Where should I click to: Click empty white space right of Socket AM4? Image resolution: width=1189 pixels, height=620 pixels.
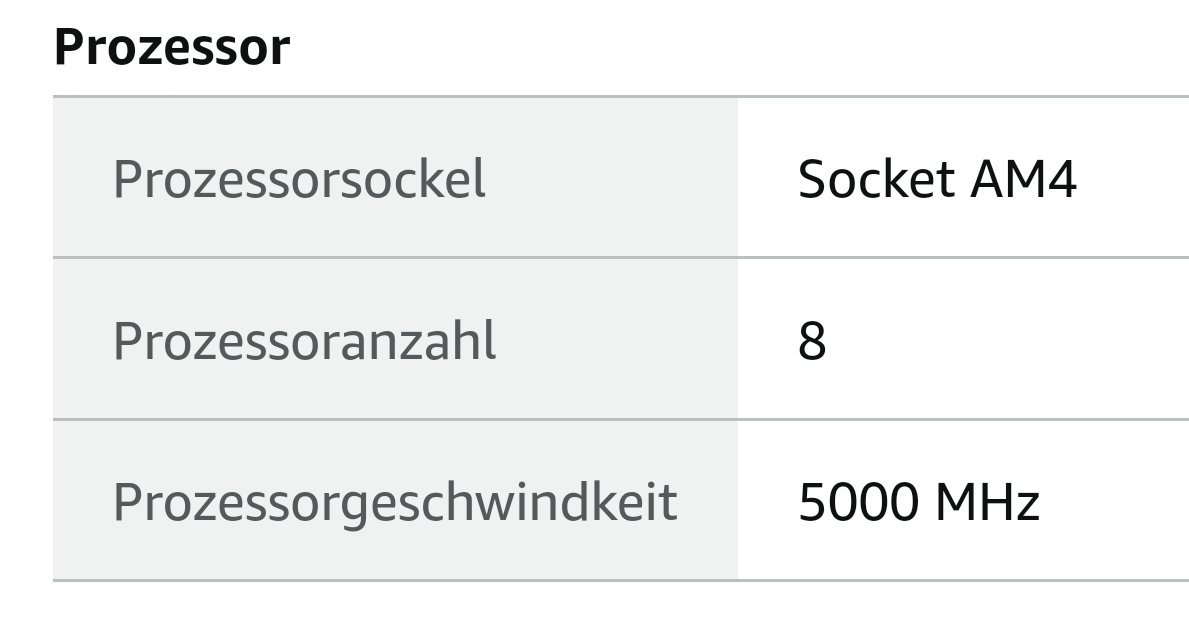pos(1134,180)
